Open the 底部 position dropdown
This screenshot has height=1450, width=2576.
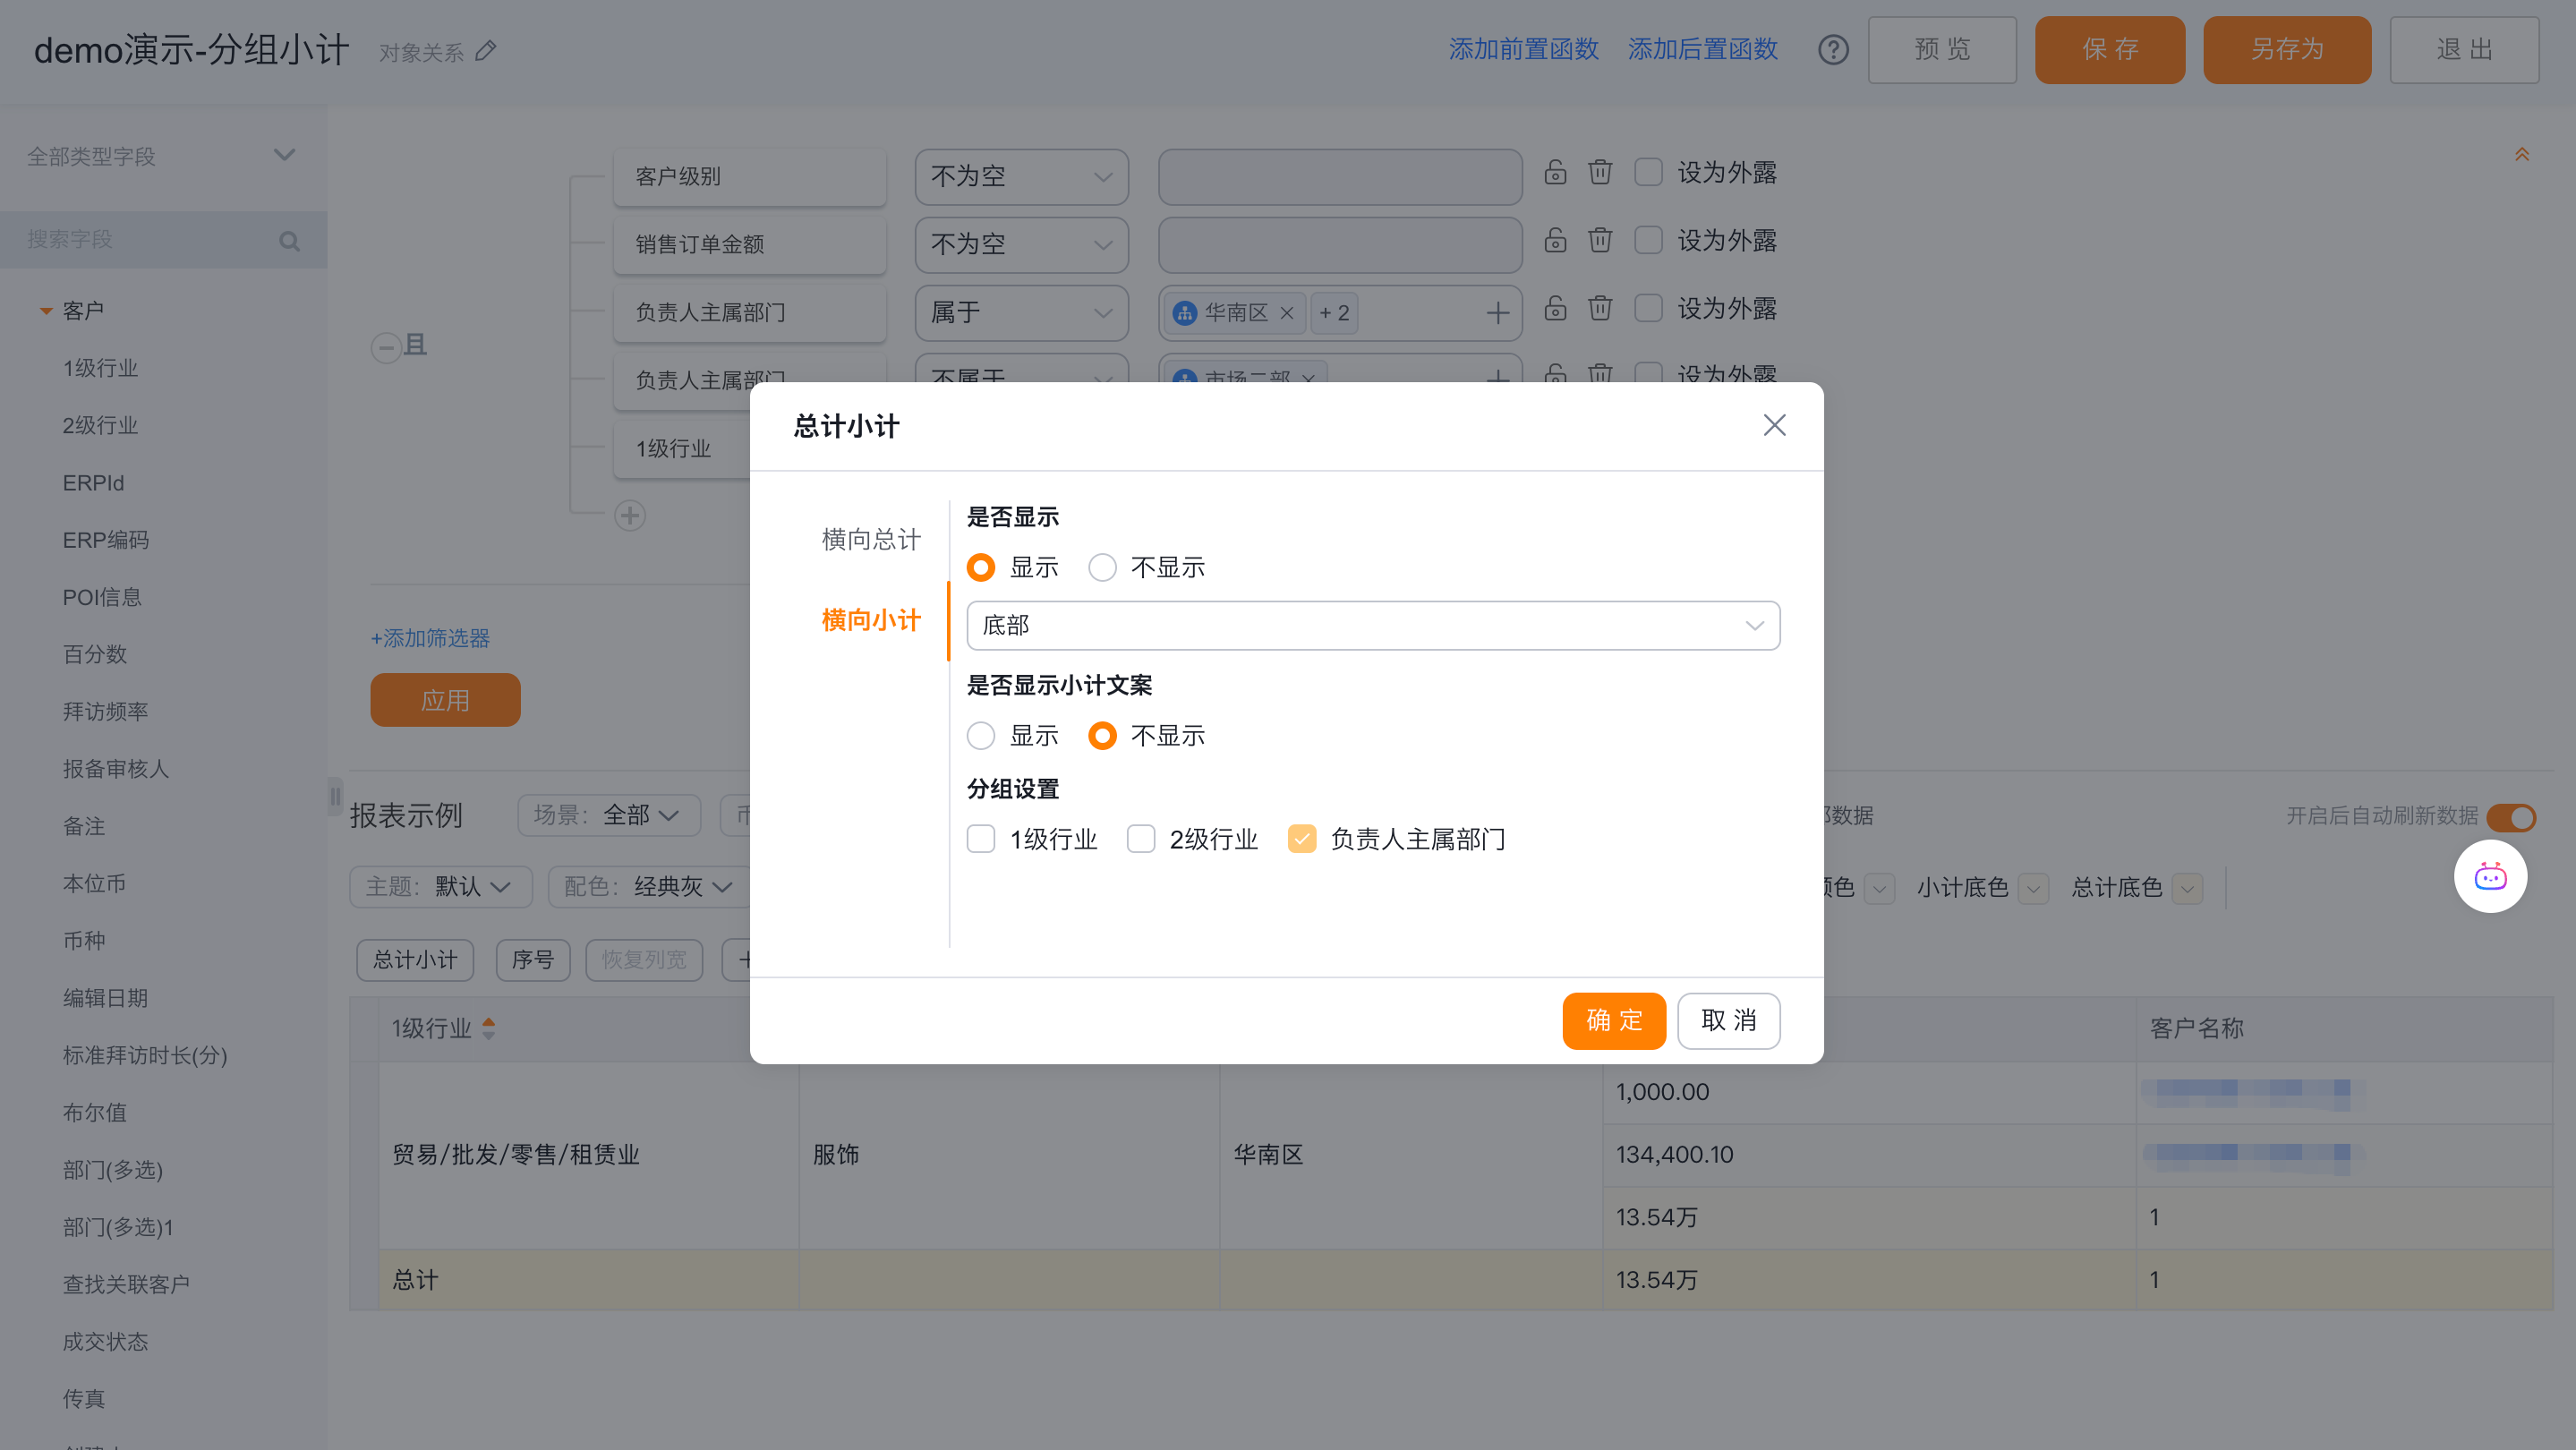[1372, 626]
